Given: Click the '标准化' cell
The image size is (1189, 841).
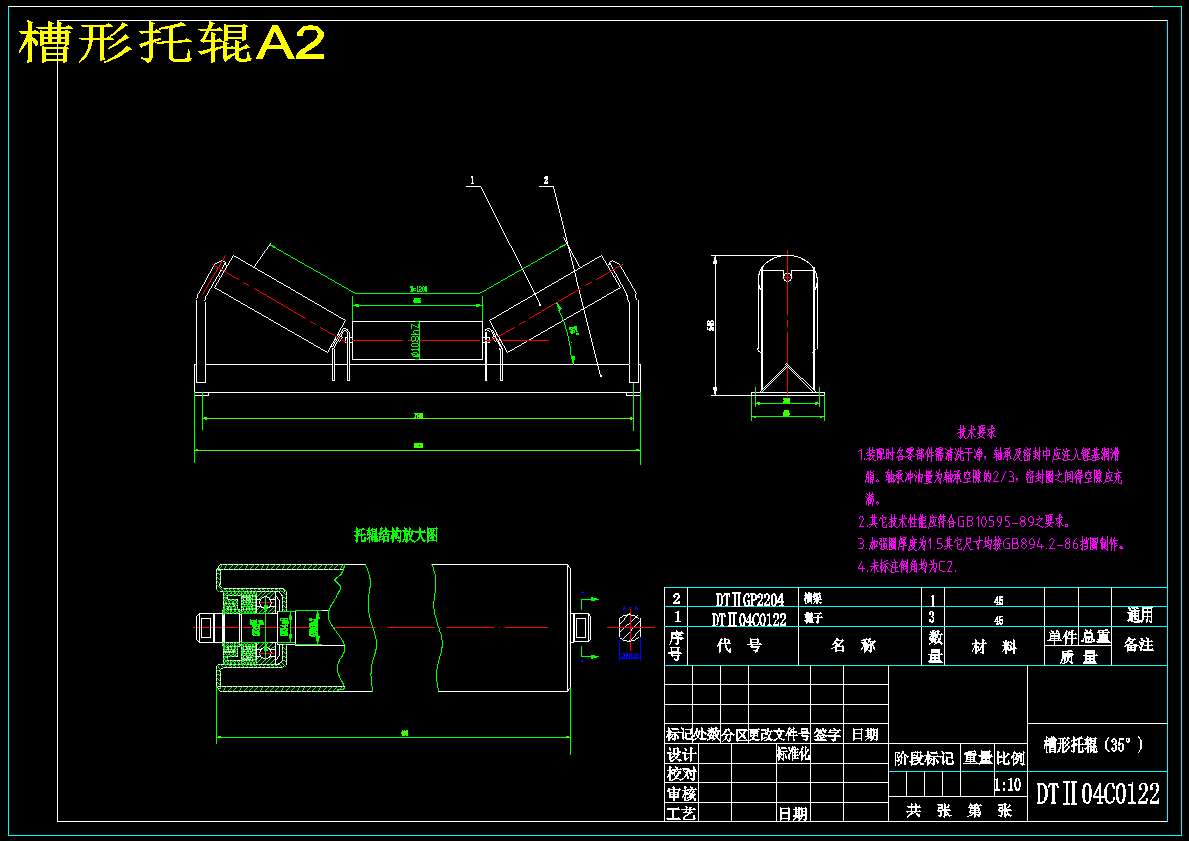Looking at the screenshot, I should point(793,754).
